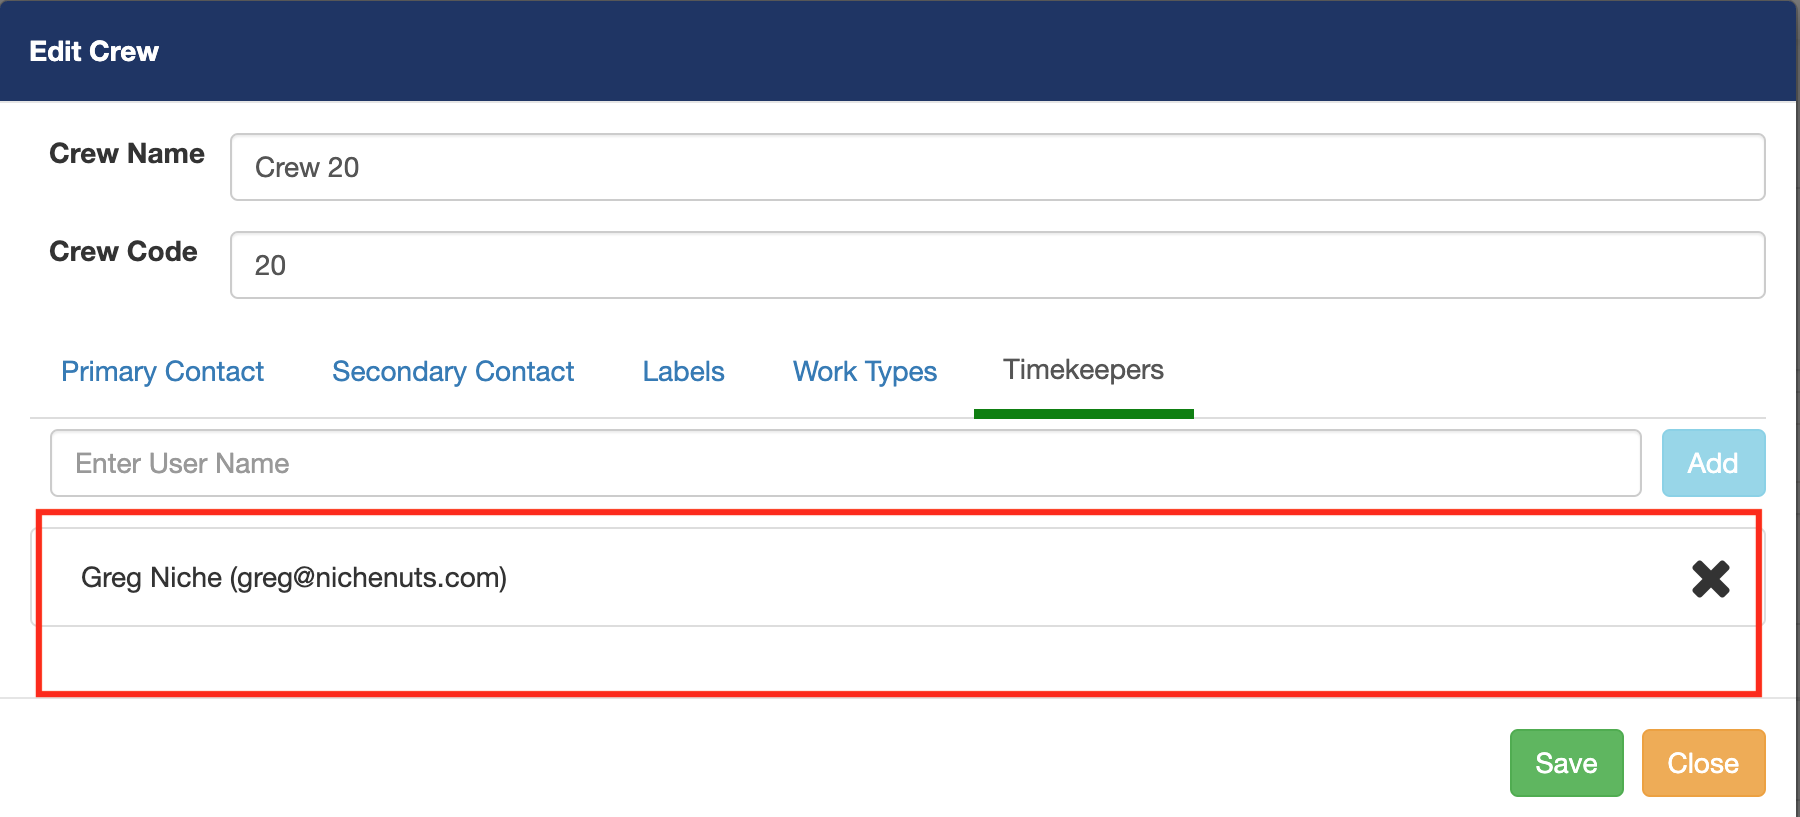Click into the Crew Code field
Viewport: 1800px width, 817px height.
coord(997,265)
